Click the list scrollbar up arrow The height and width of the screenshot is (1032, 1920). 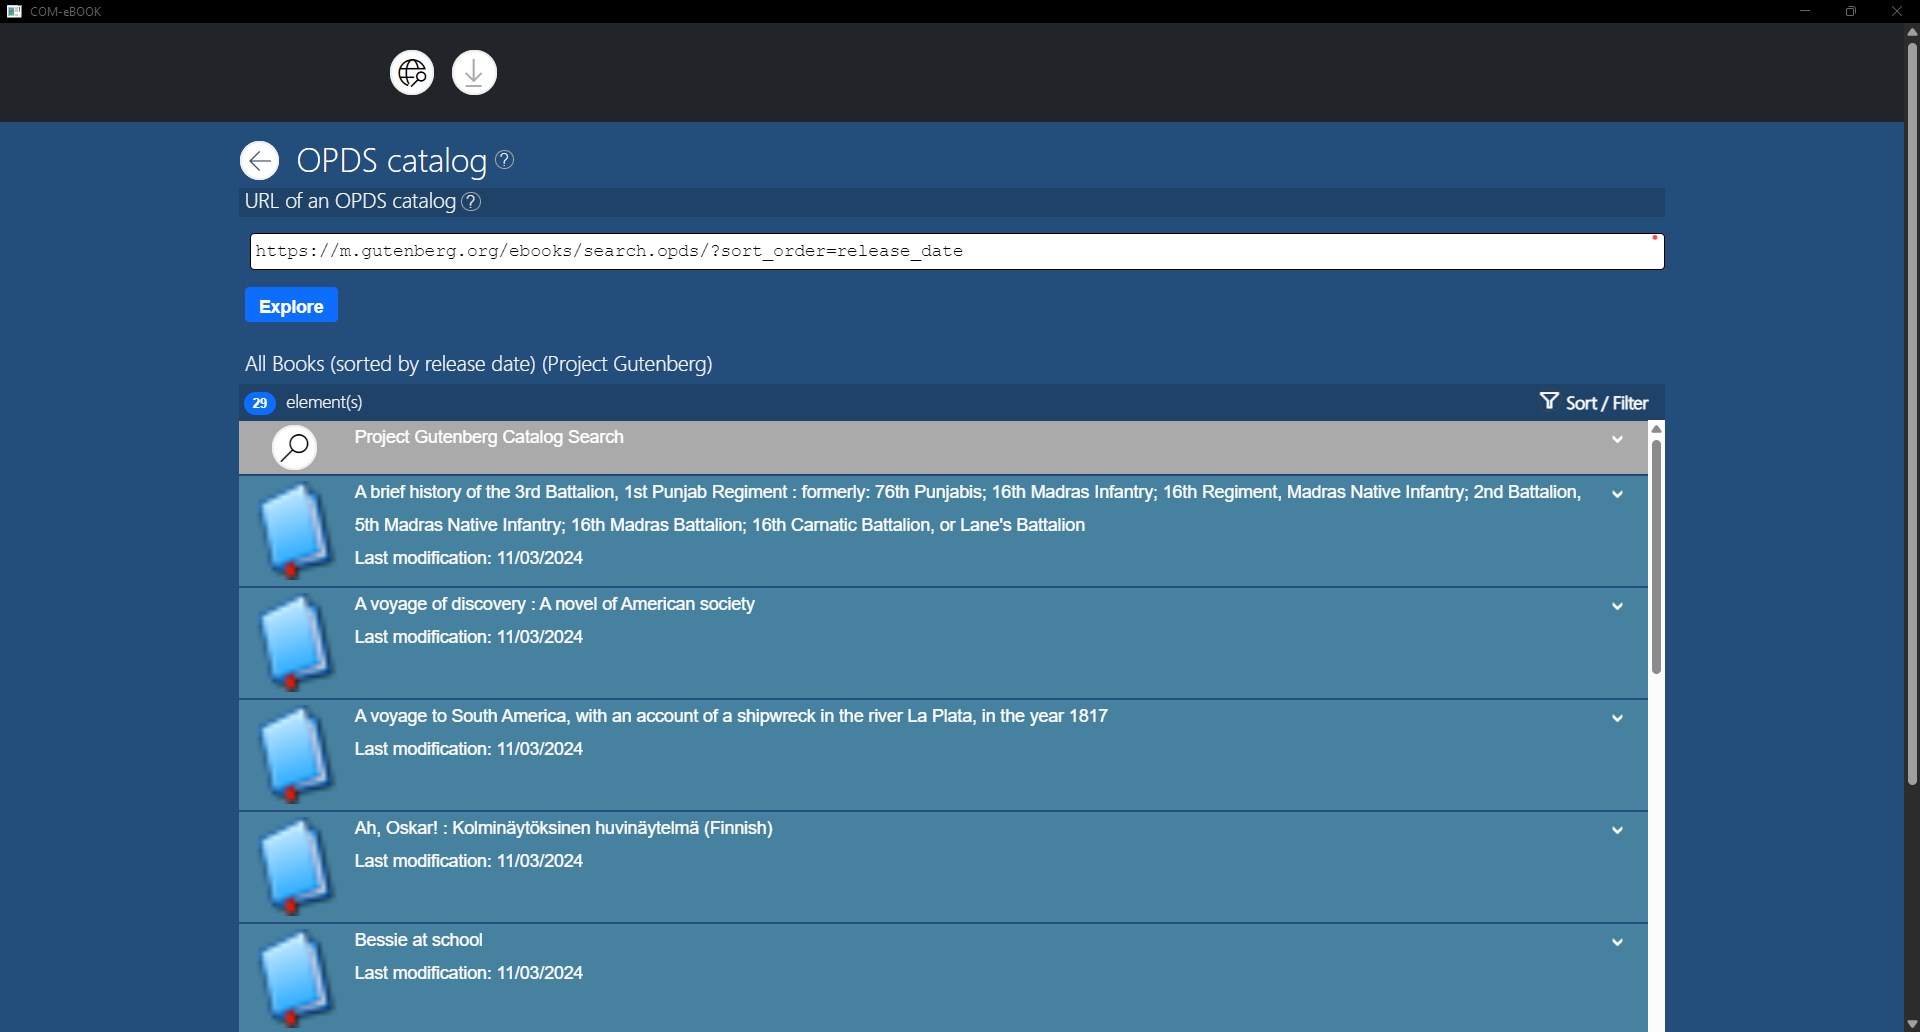pyautogui.click(x=1656, y=429)
